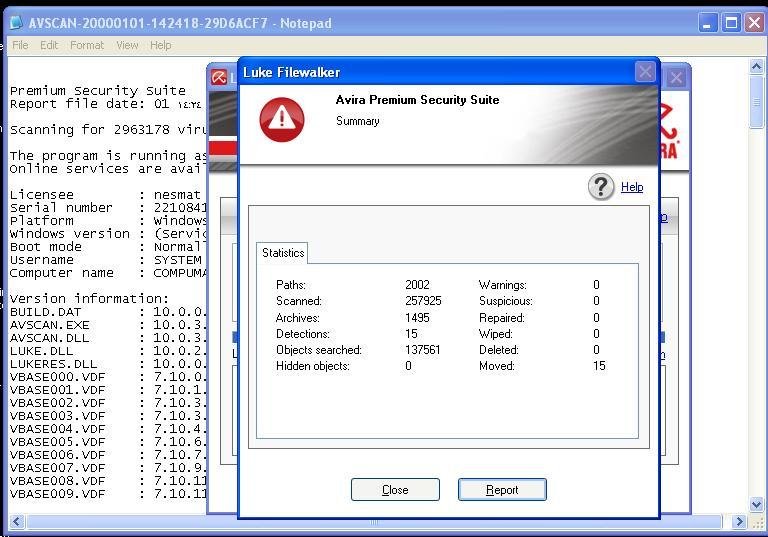
Task: Maximize the Notepad window
Action: point(731,23)
